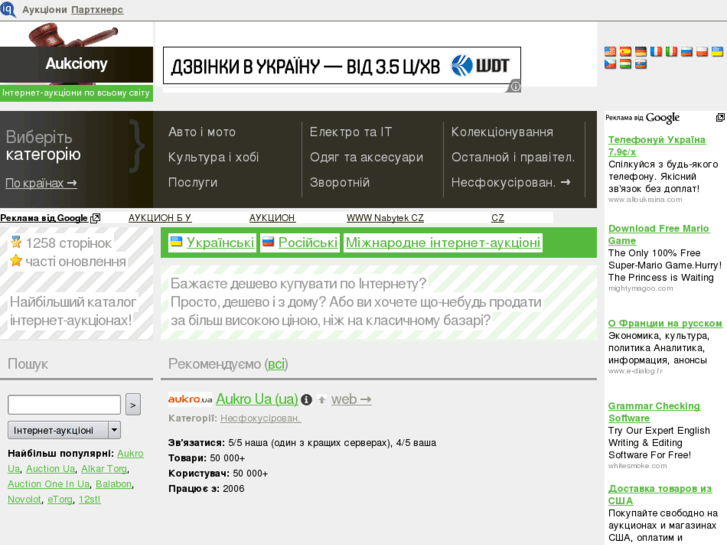
Task: Open popular link 'Auction Ua'
Action: tap(51, 469)
